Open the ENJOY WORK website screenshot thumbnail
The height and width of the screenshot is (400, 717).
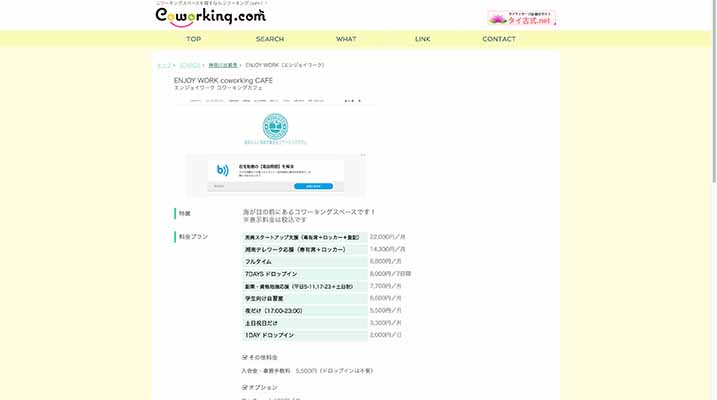275,147
